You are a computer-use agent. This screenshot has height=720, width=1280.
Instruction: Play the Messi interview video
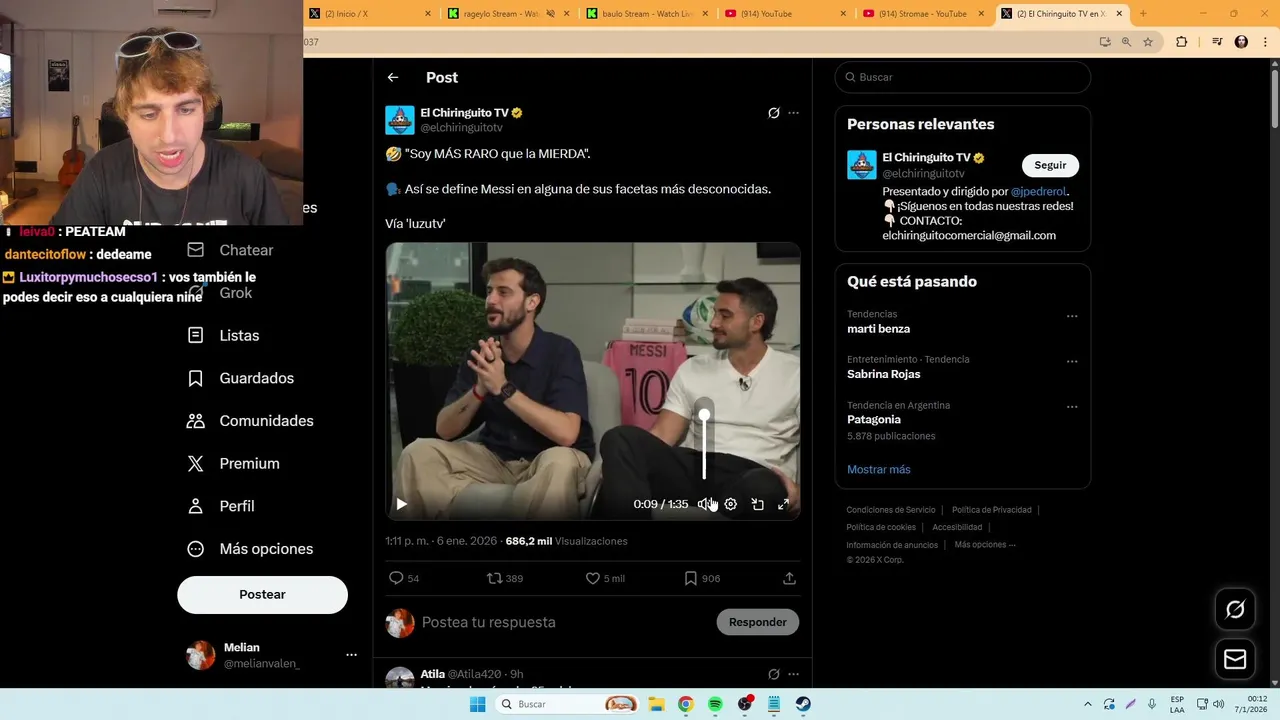click(x=401, y=504)
